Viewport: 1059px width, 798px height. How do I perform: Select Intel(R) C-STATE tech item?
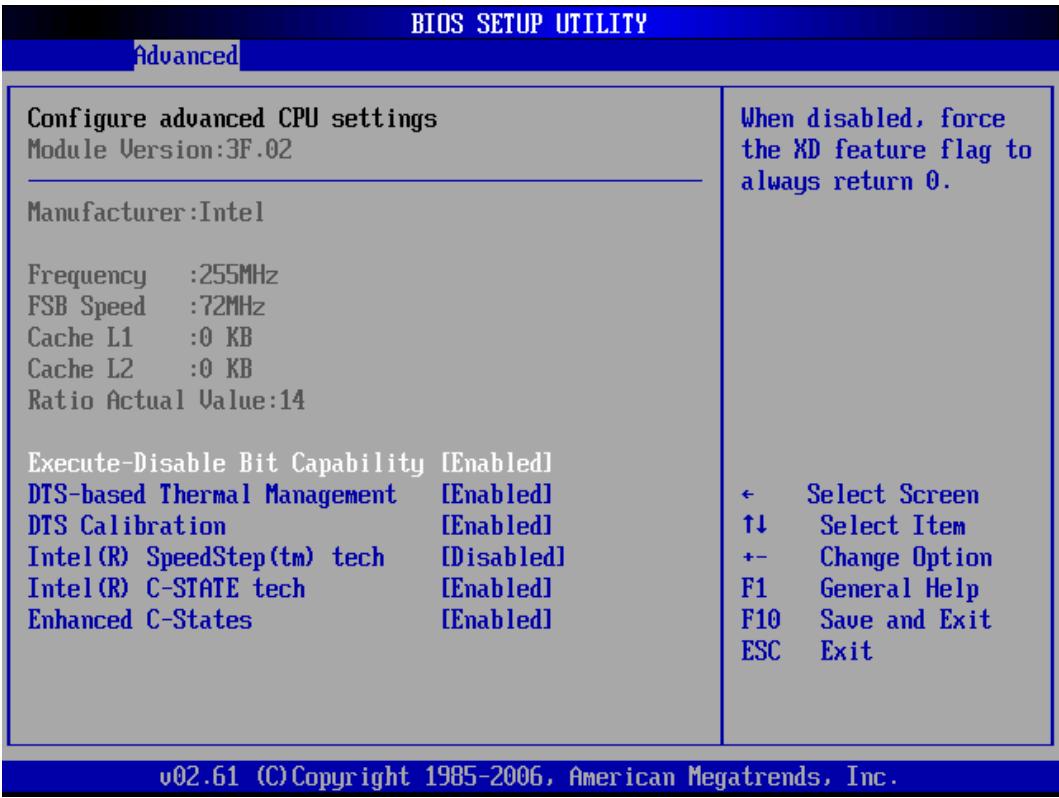[x=166, y=588]
